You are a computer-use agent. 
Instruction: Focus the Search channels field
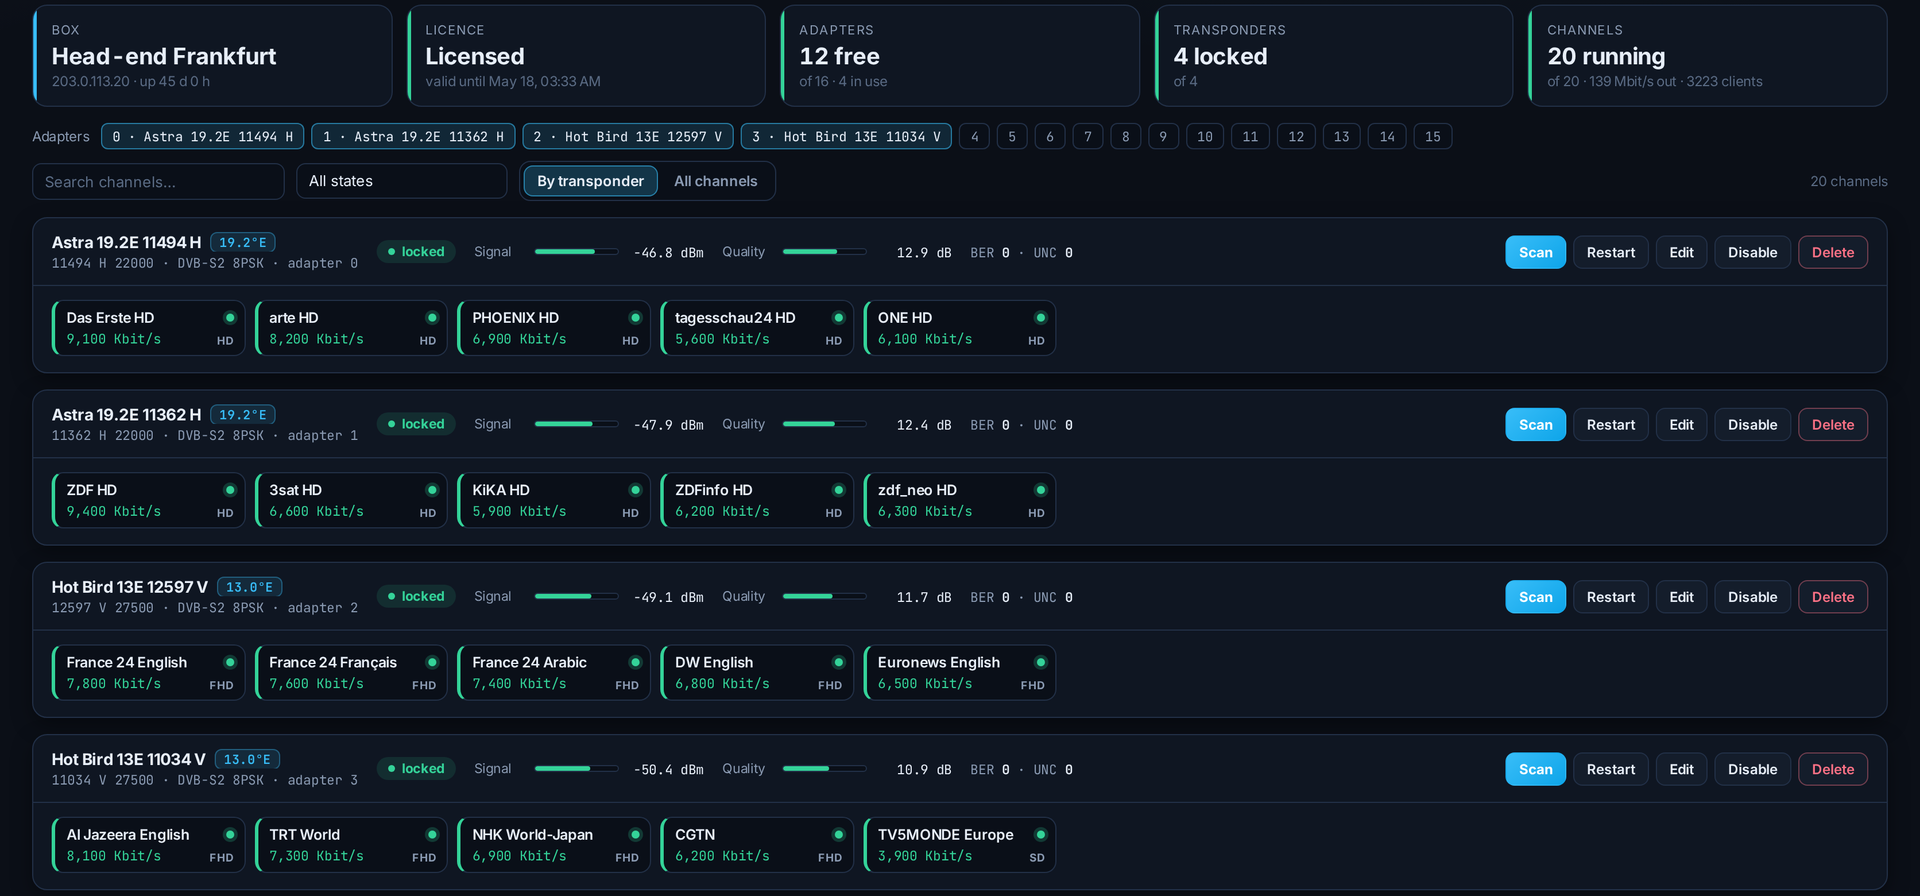coord(158,182)
